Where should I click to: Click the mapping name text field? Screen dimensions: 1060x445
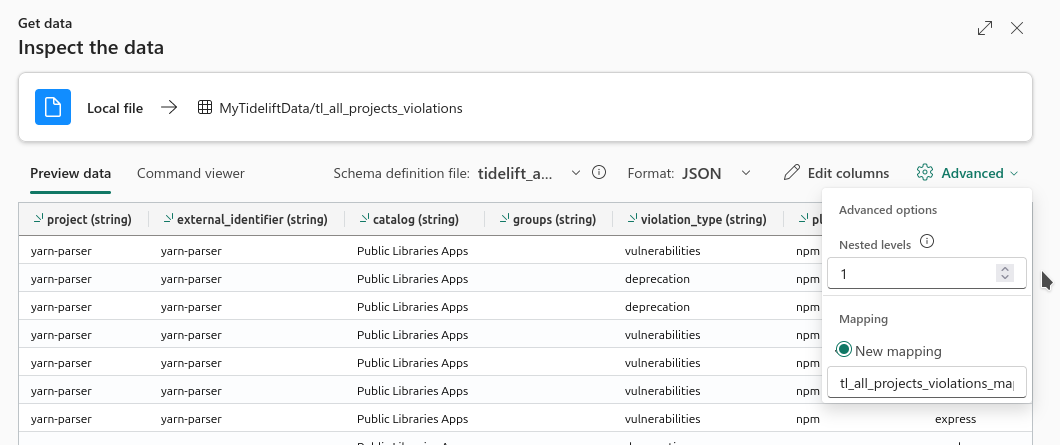(927, 383)
